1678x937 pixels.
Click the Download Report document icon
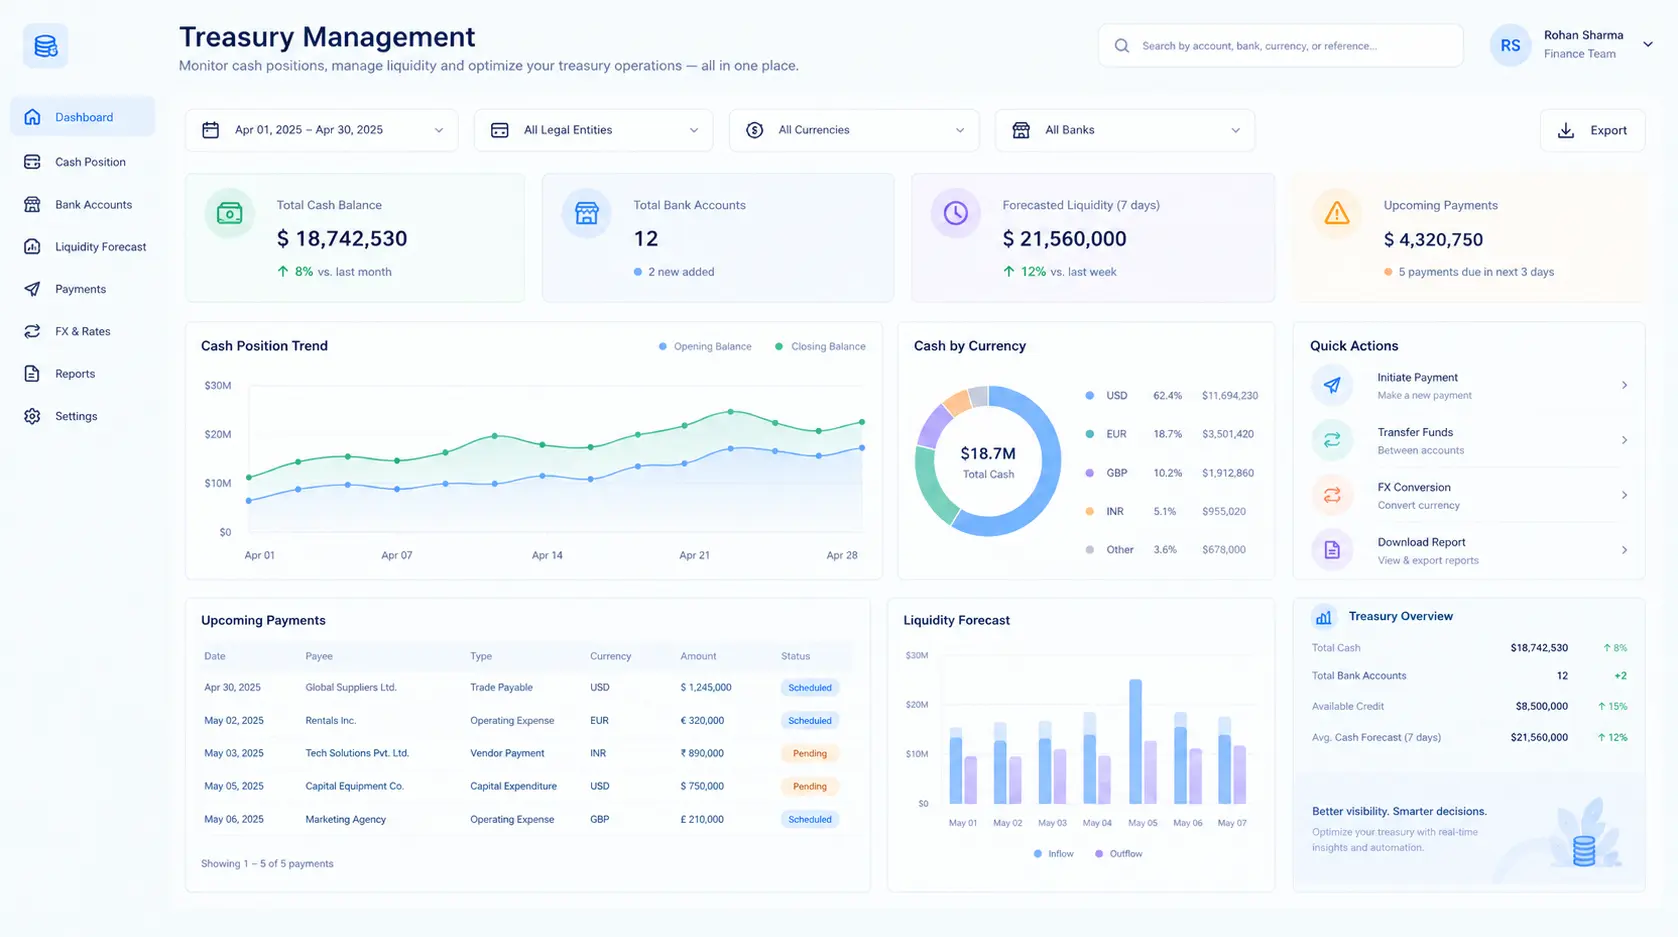pos(1332,550)
